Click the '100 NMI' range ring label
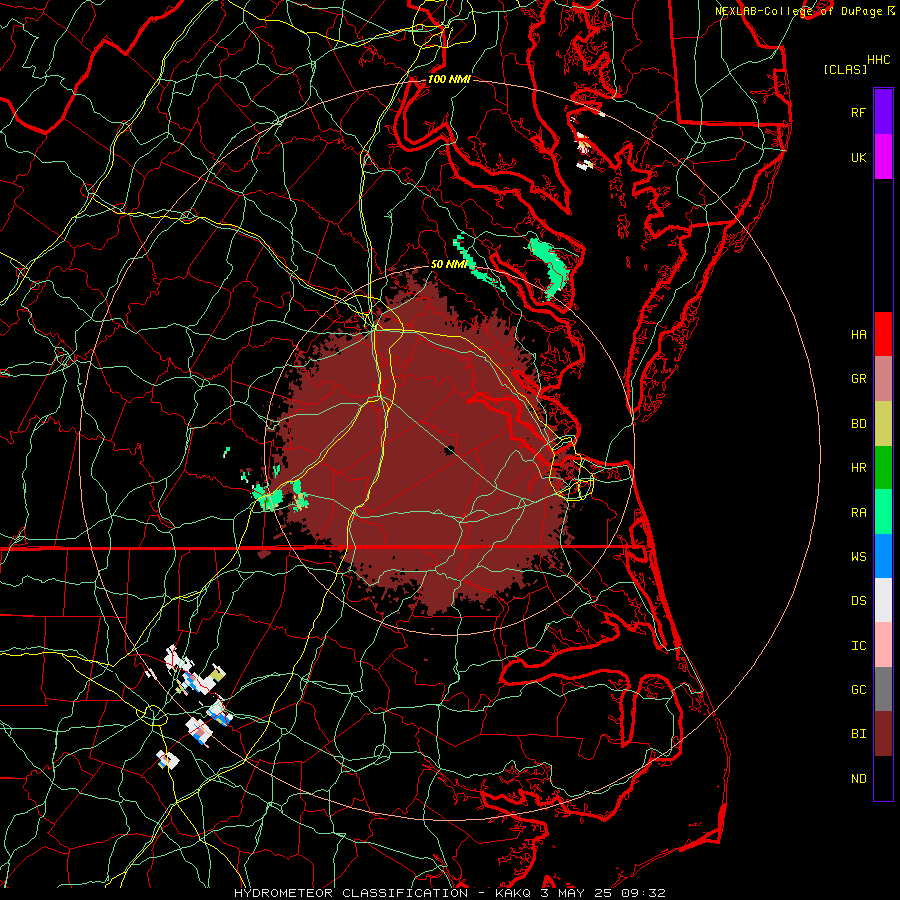The width and height of the screenshot is (900, 900). point(449,79)
